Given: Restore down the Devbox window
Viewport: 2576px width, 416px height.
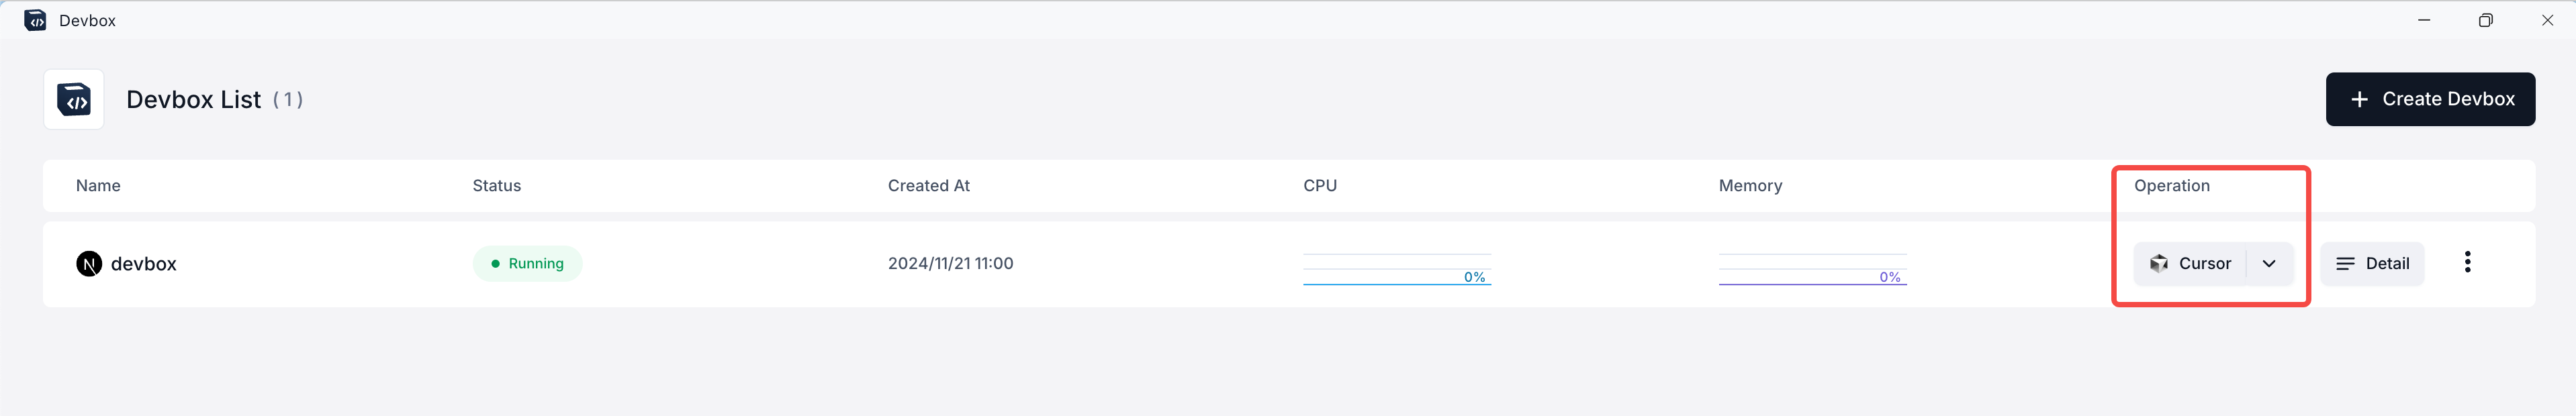Looking at the screenshot, I should coord(2485,20).
